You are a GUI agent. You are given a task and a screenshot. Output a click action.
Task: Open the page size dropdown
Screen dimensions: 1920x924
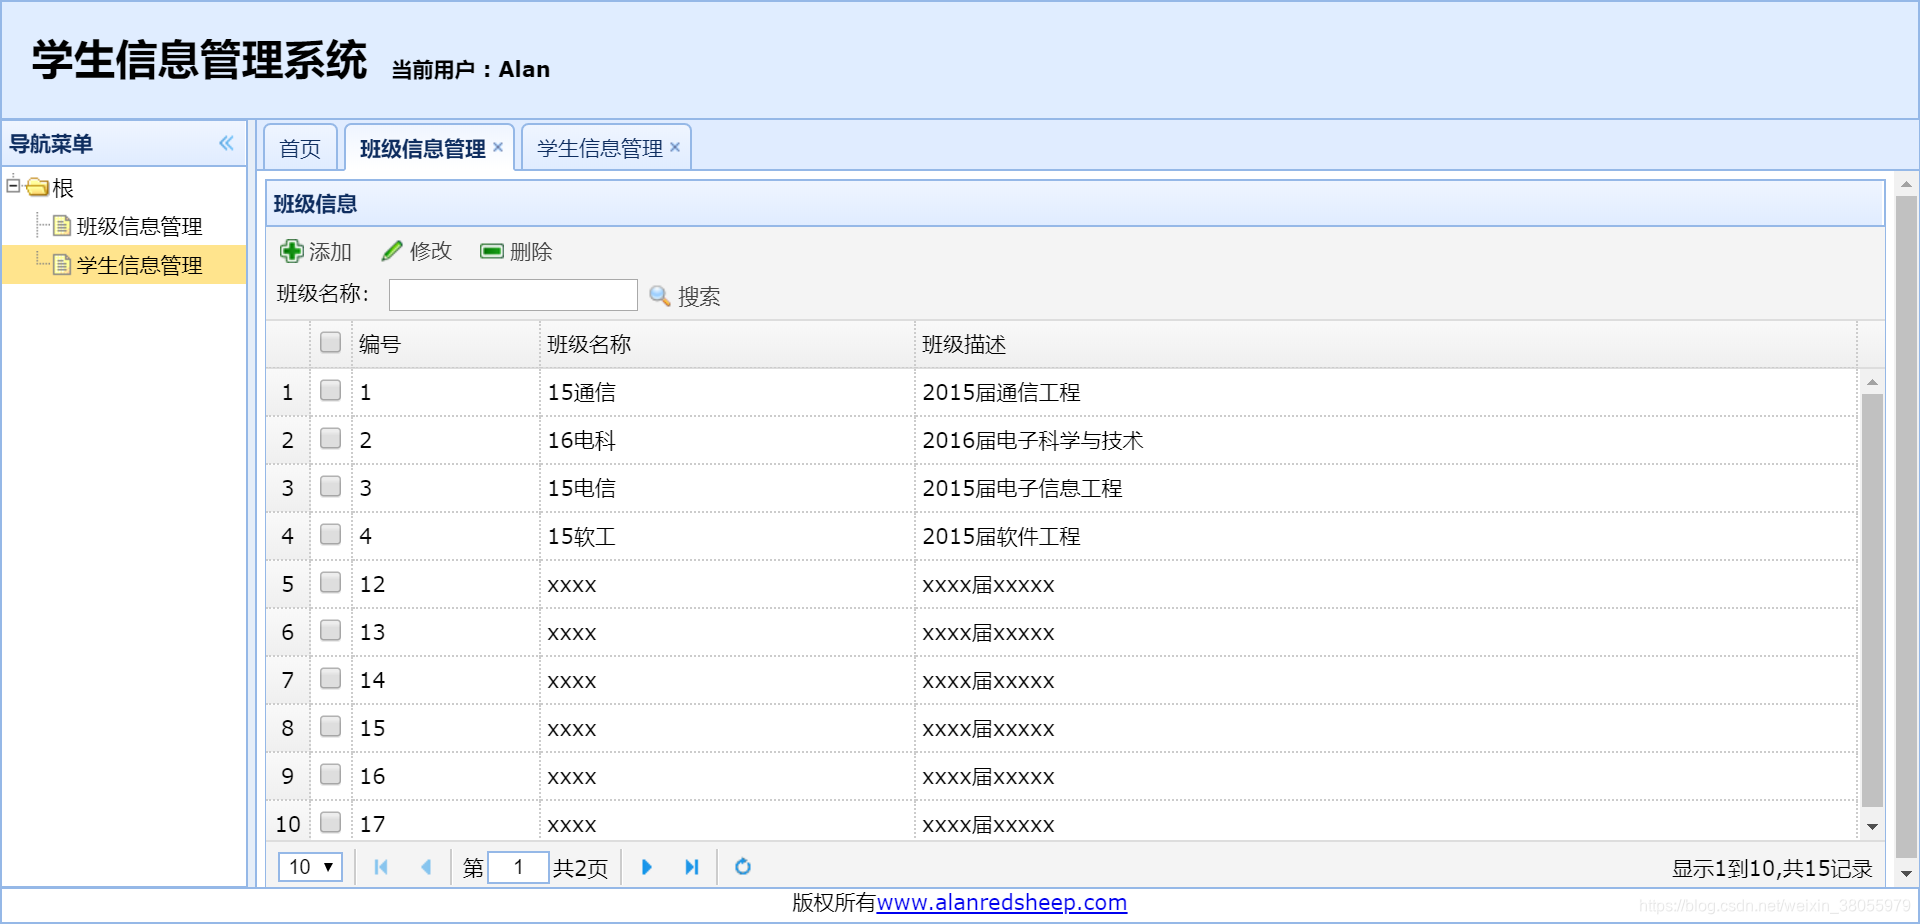pos(311,867)
